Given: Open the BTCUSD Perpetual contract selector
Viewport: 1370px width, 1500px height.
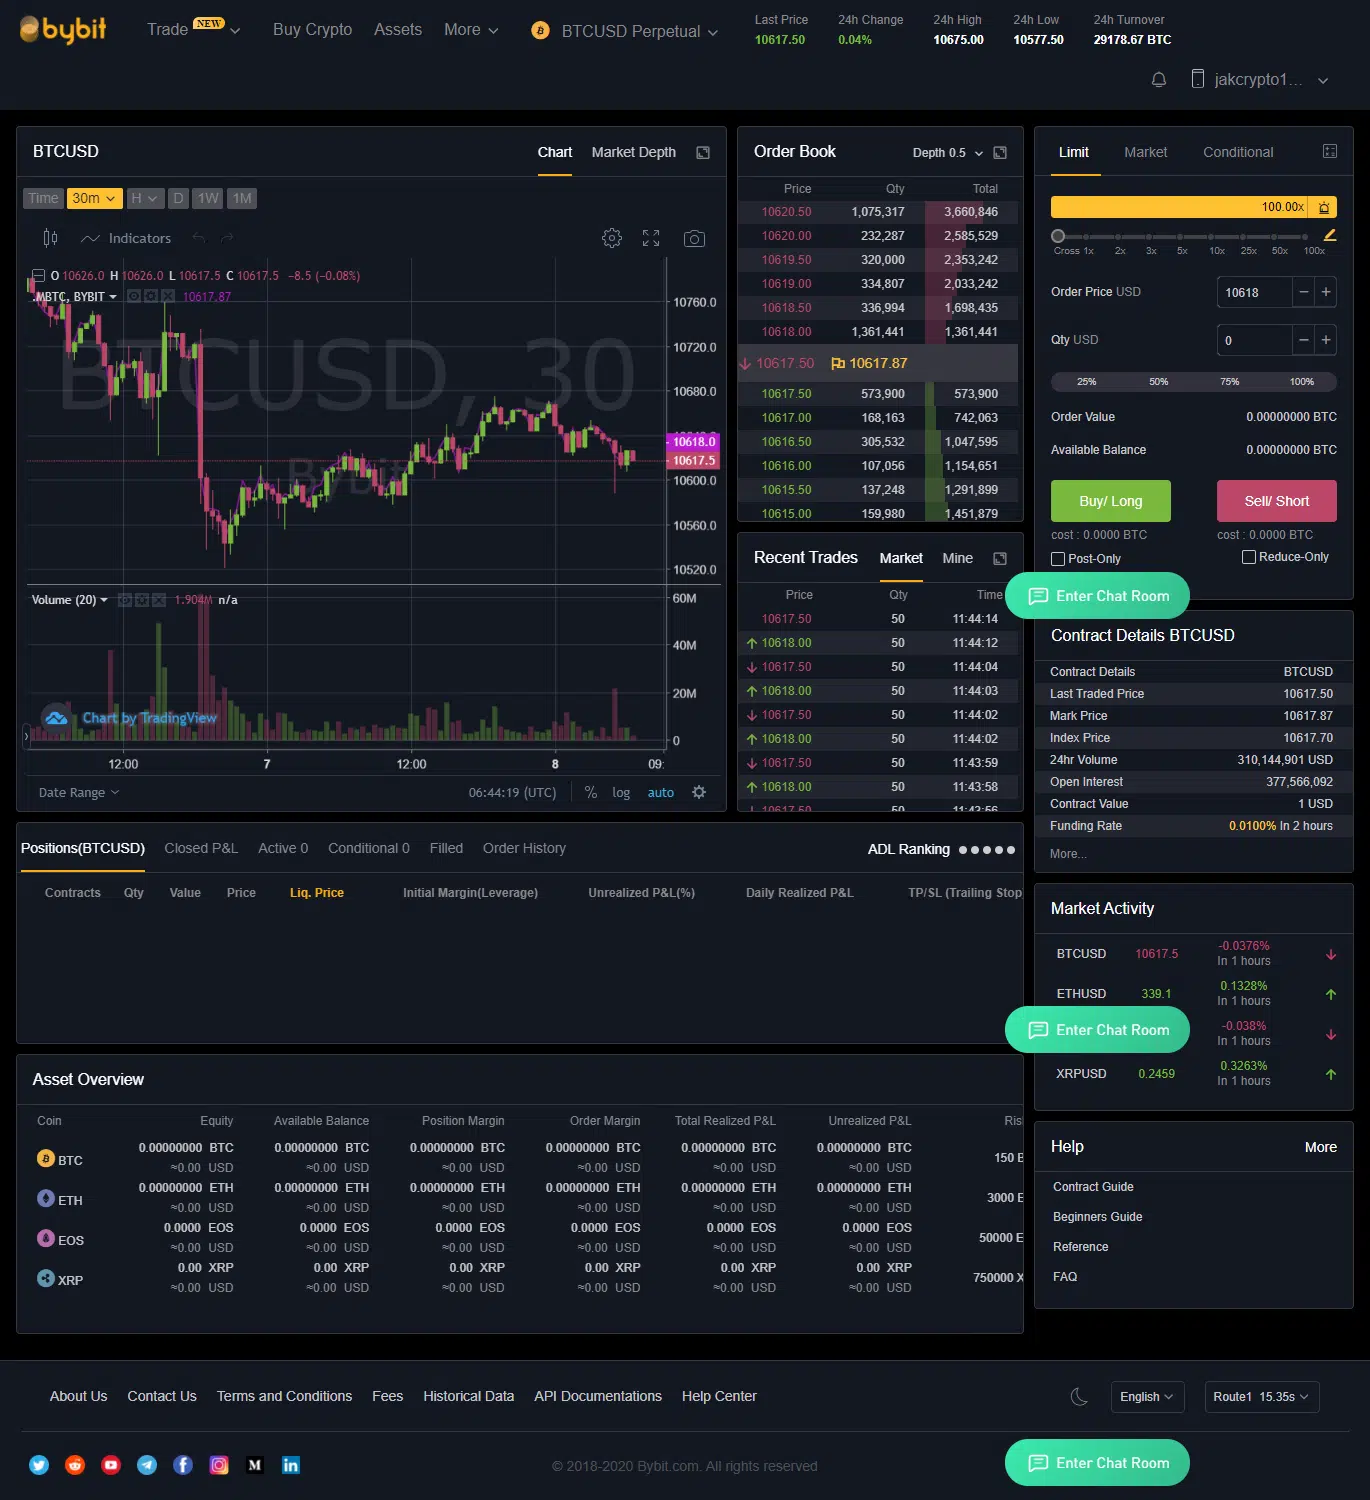Looking at the screenshot, I should pyautogui.click(x=625, y=31).
